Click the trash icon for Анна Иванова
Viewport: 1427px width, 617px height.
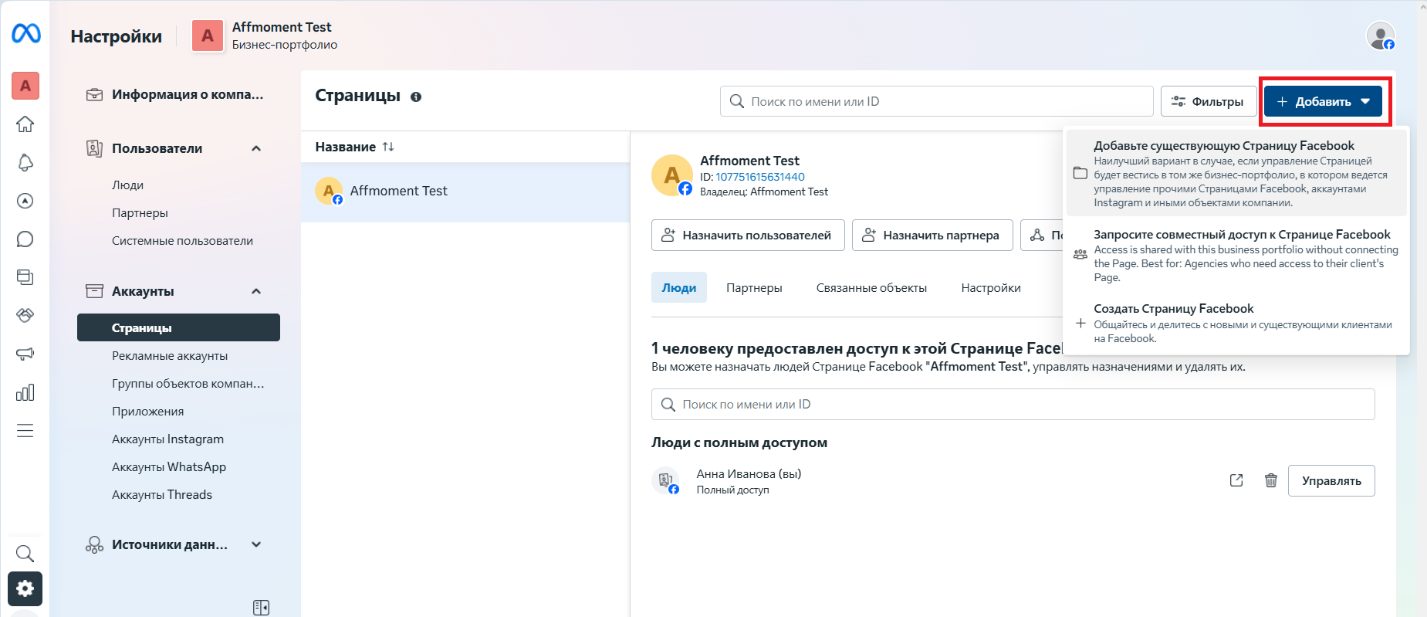click(x=1271, y=481)
